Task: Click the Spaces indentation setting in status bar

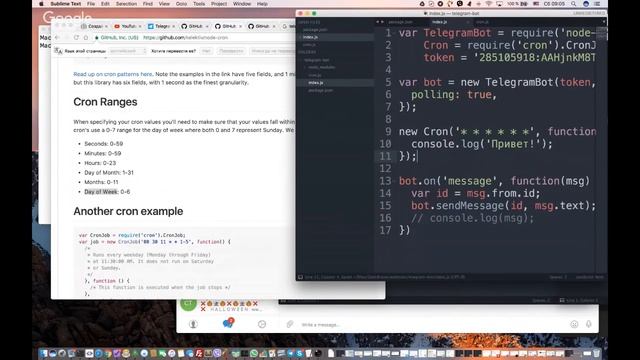Action: point(558,277)
